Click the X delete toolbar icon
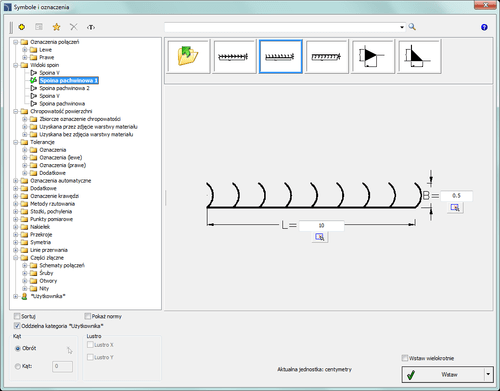This screenshot has width=500, height=391. coord(74,27)
